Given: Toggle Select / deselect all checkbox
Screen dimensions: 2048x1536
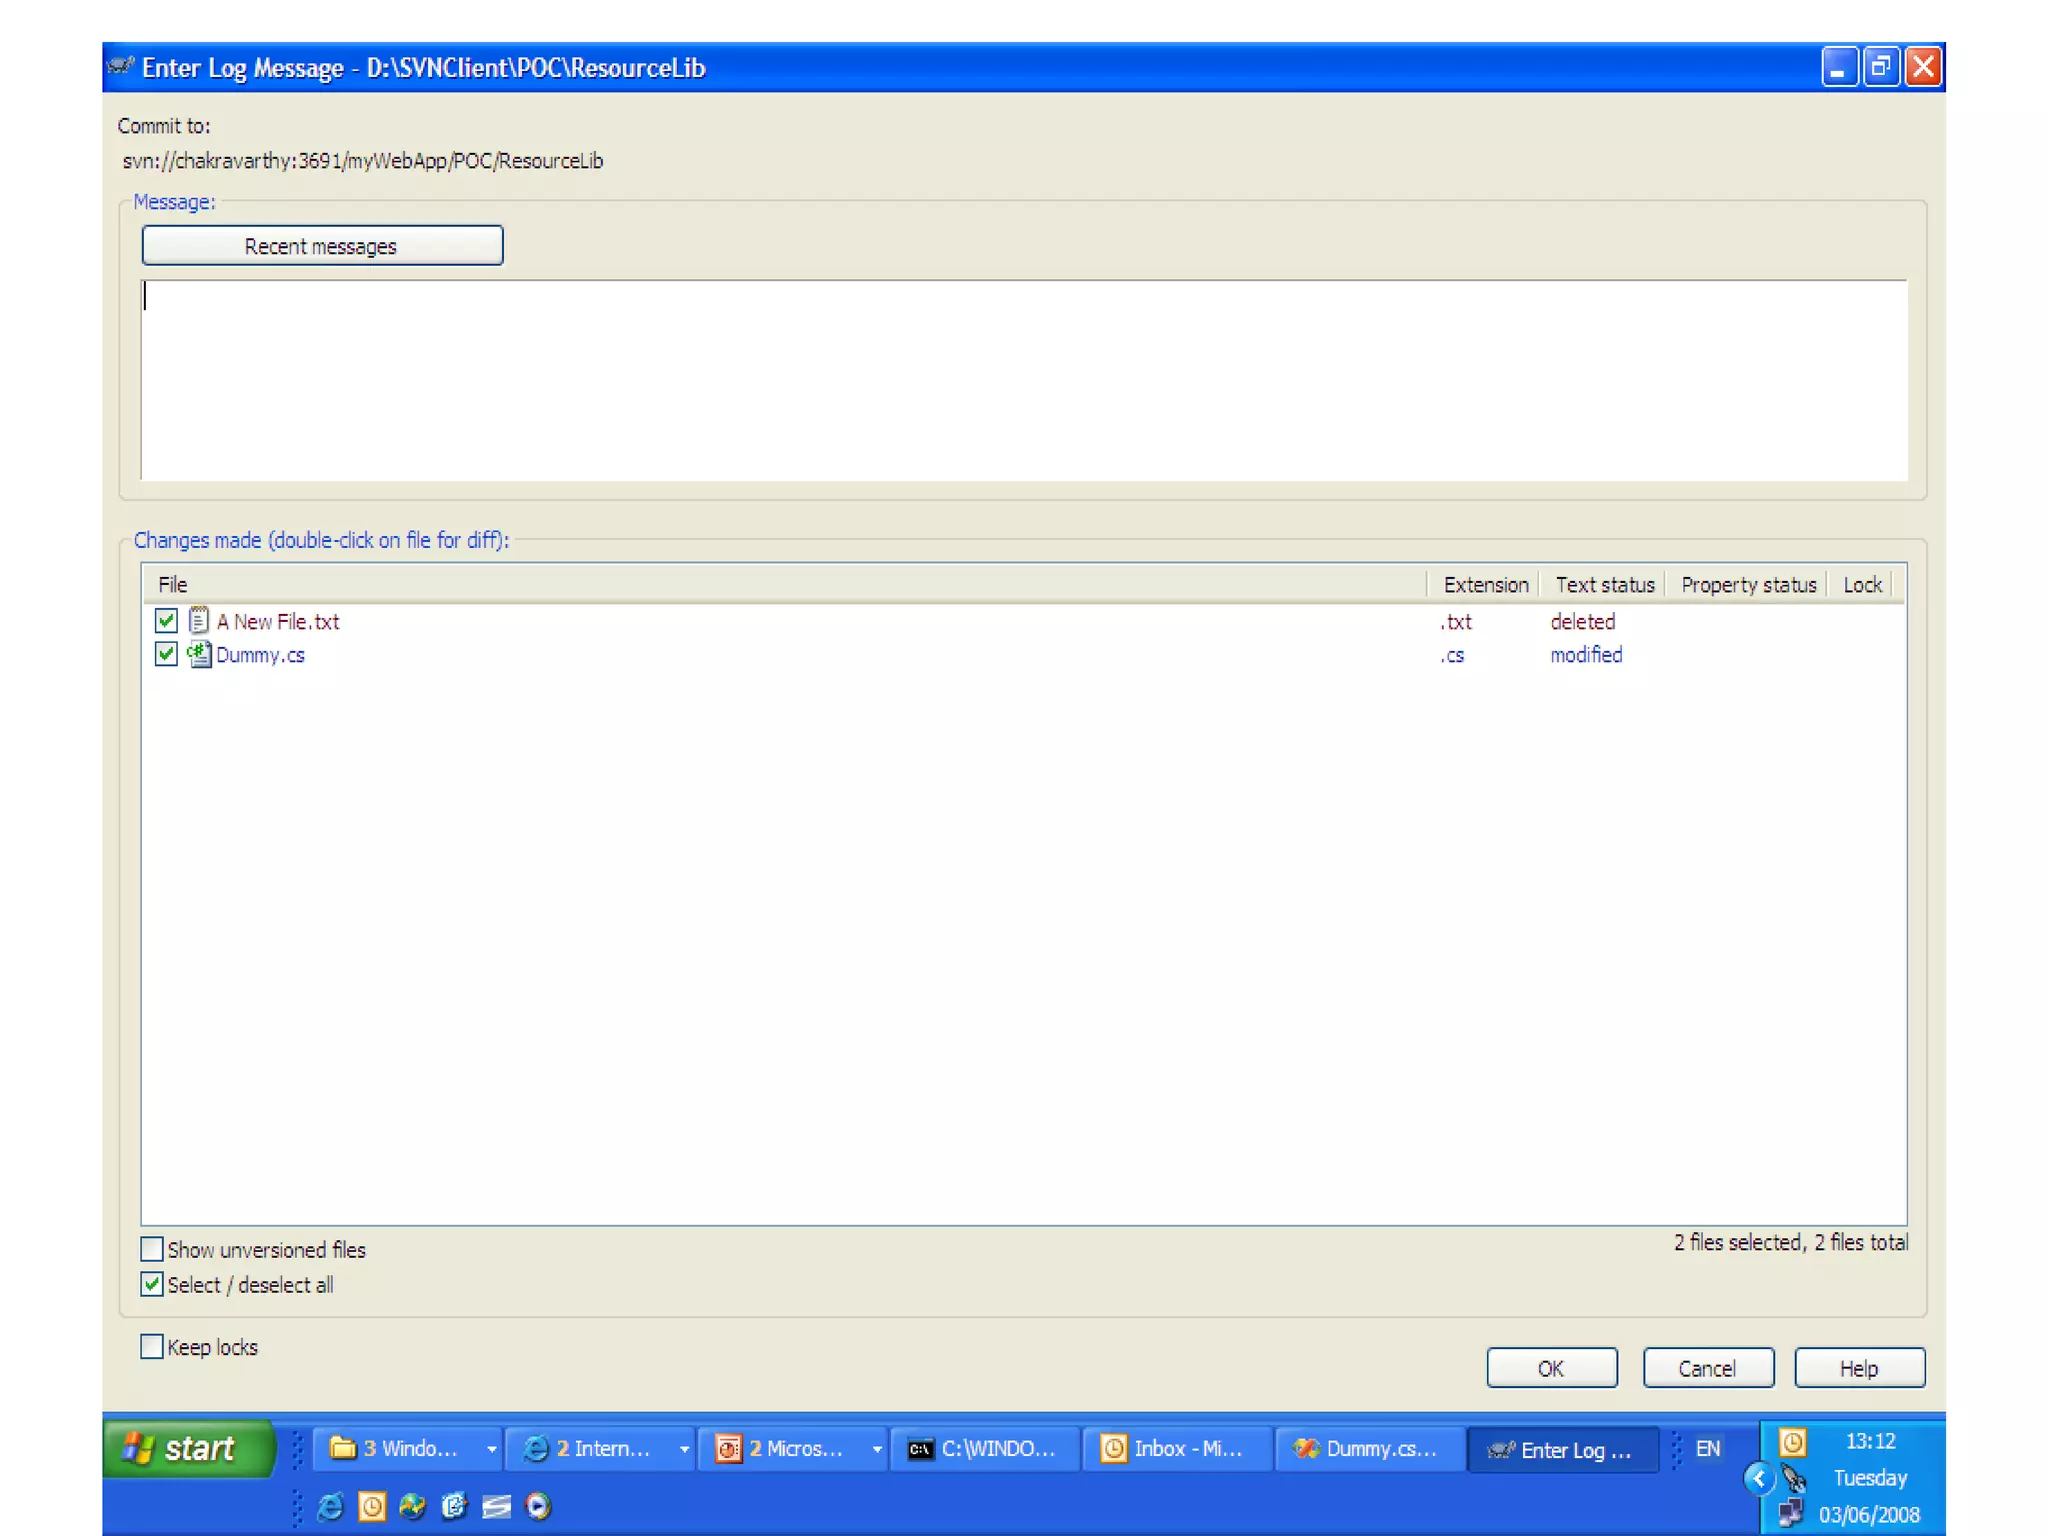Looking at the screenshot, I should [x=152, y=1284].
